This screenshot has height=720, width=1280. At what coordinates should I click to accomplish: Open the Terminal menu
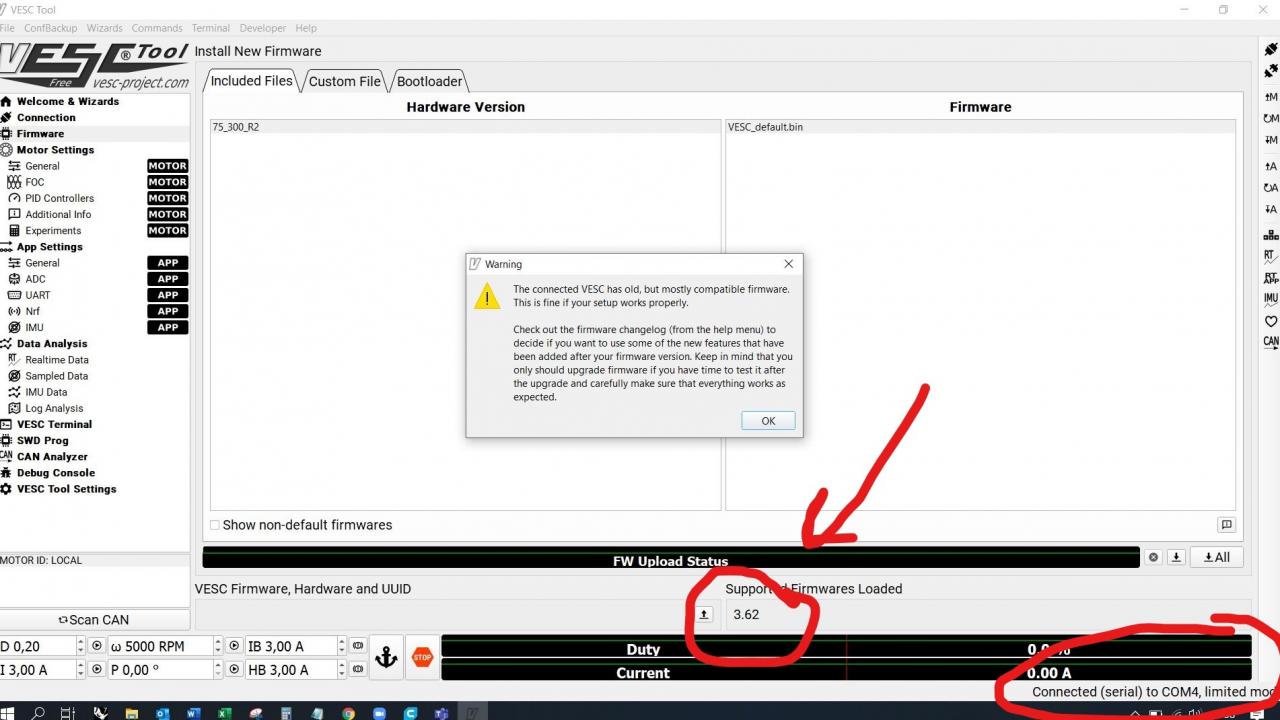210,28
